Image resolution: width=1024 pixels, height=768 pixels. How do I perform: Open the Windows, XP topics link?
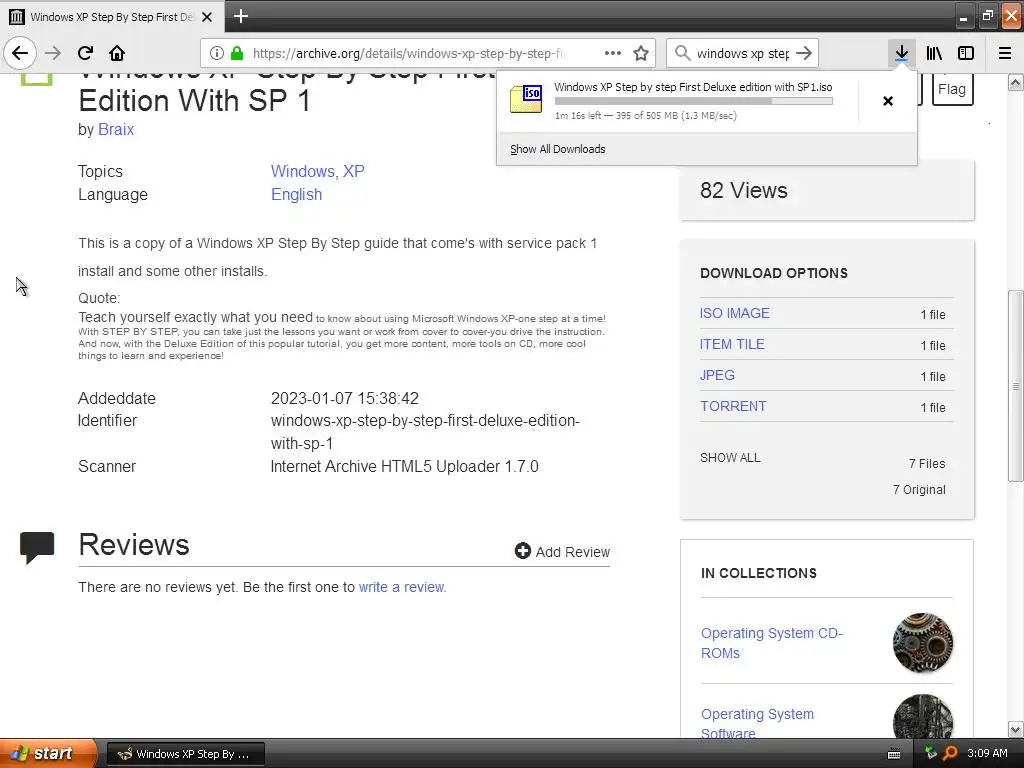click(x=317, y=171)
